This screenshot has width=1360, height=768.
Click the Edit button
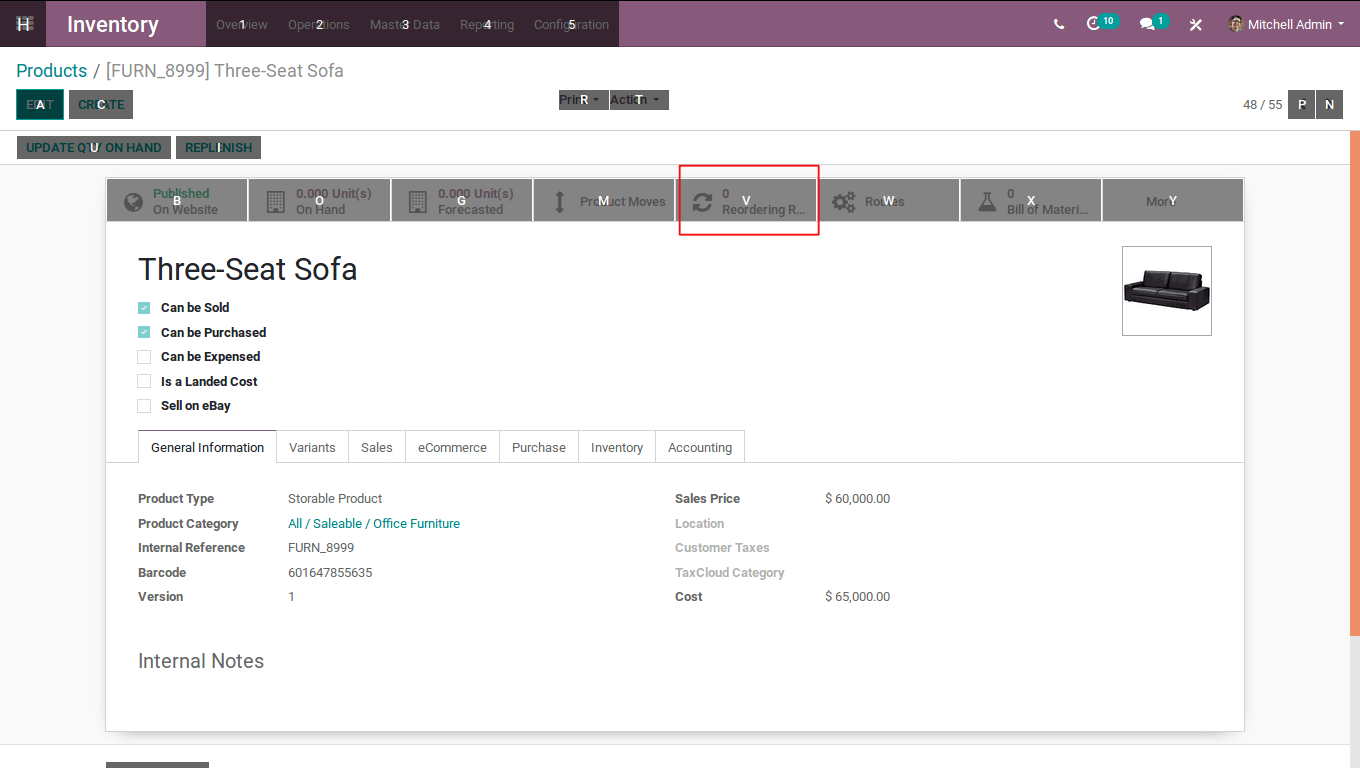tap(40, 104)
